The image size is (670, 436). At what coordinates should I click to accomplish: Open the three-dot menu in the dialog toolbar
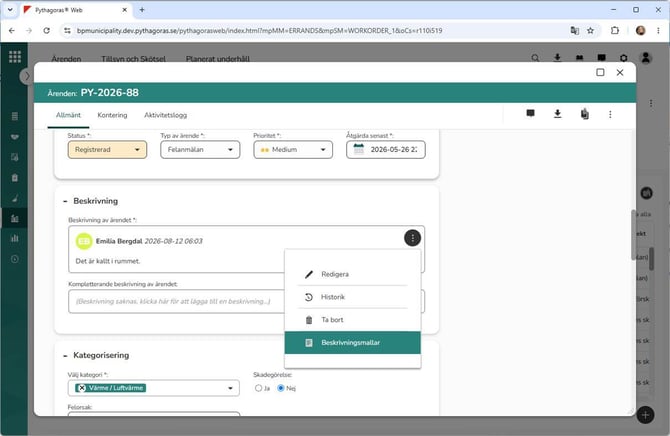tap(610, 115)
